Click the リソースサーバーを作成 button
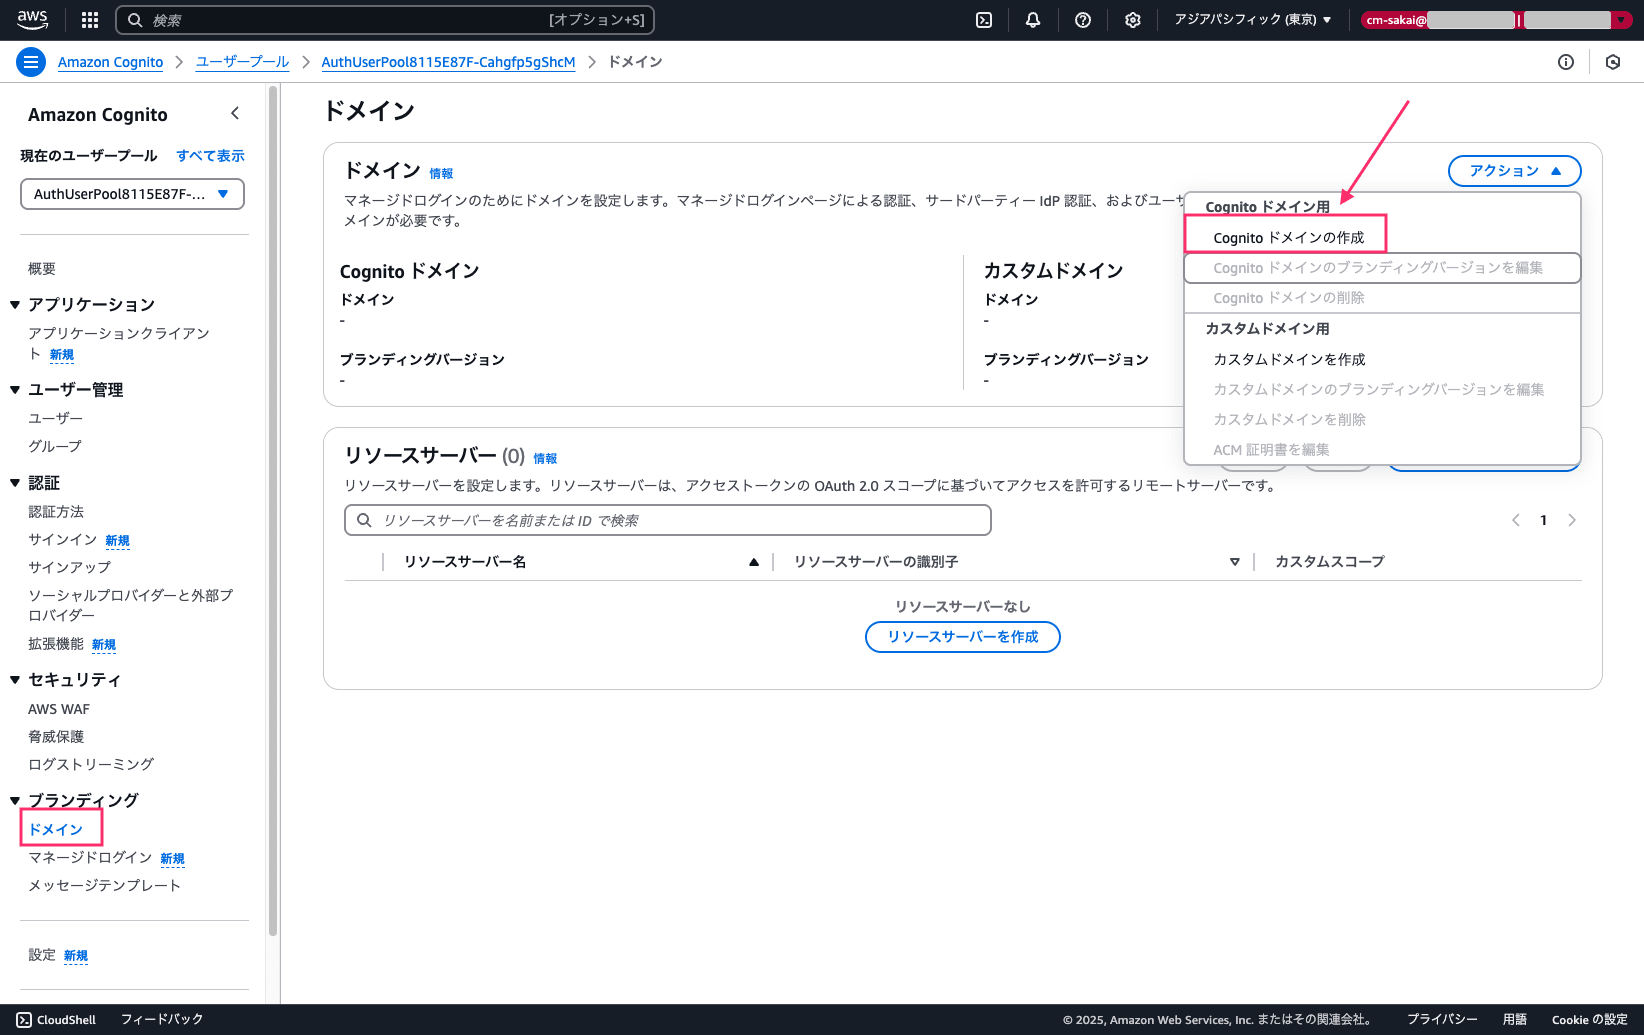 [962, 637]
